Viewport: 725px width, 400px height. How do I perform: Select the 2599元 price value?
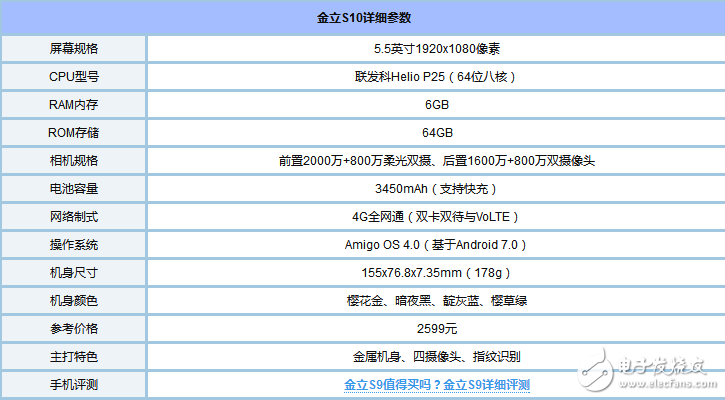click(436, 329)
